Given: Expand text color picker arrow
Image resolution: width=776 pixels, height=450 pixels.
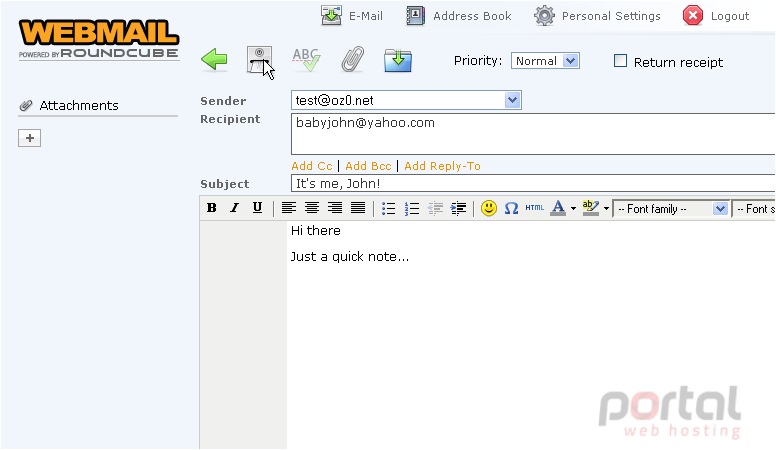Looking at the screenshot, I should click(573, 208).
